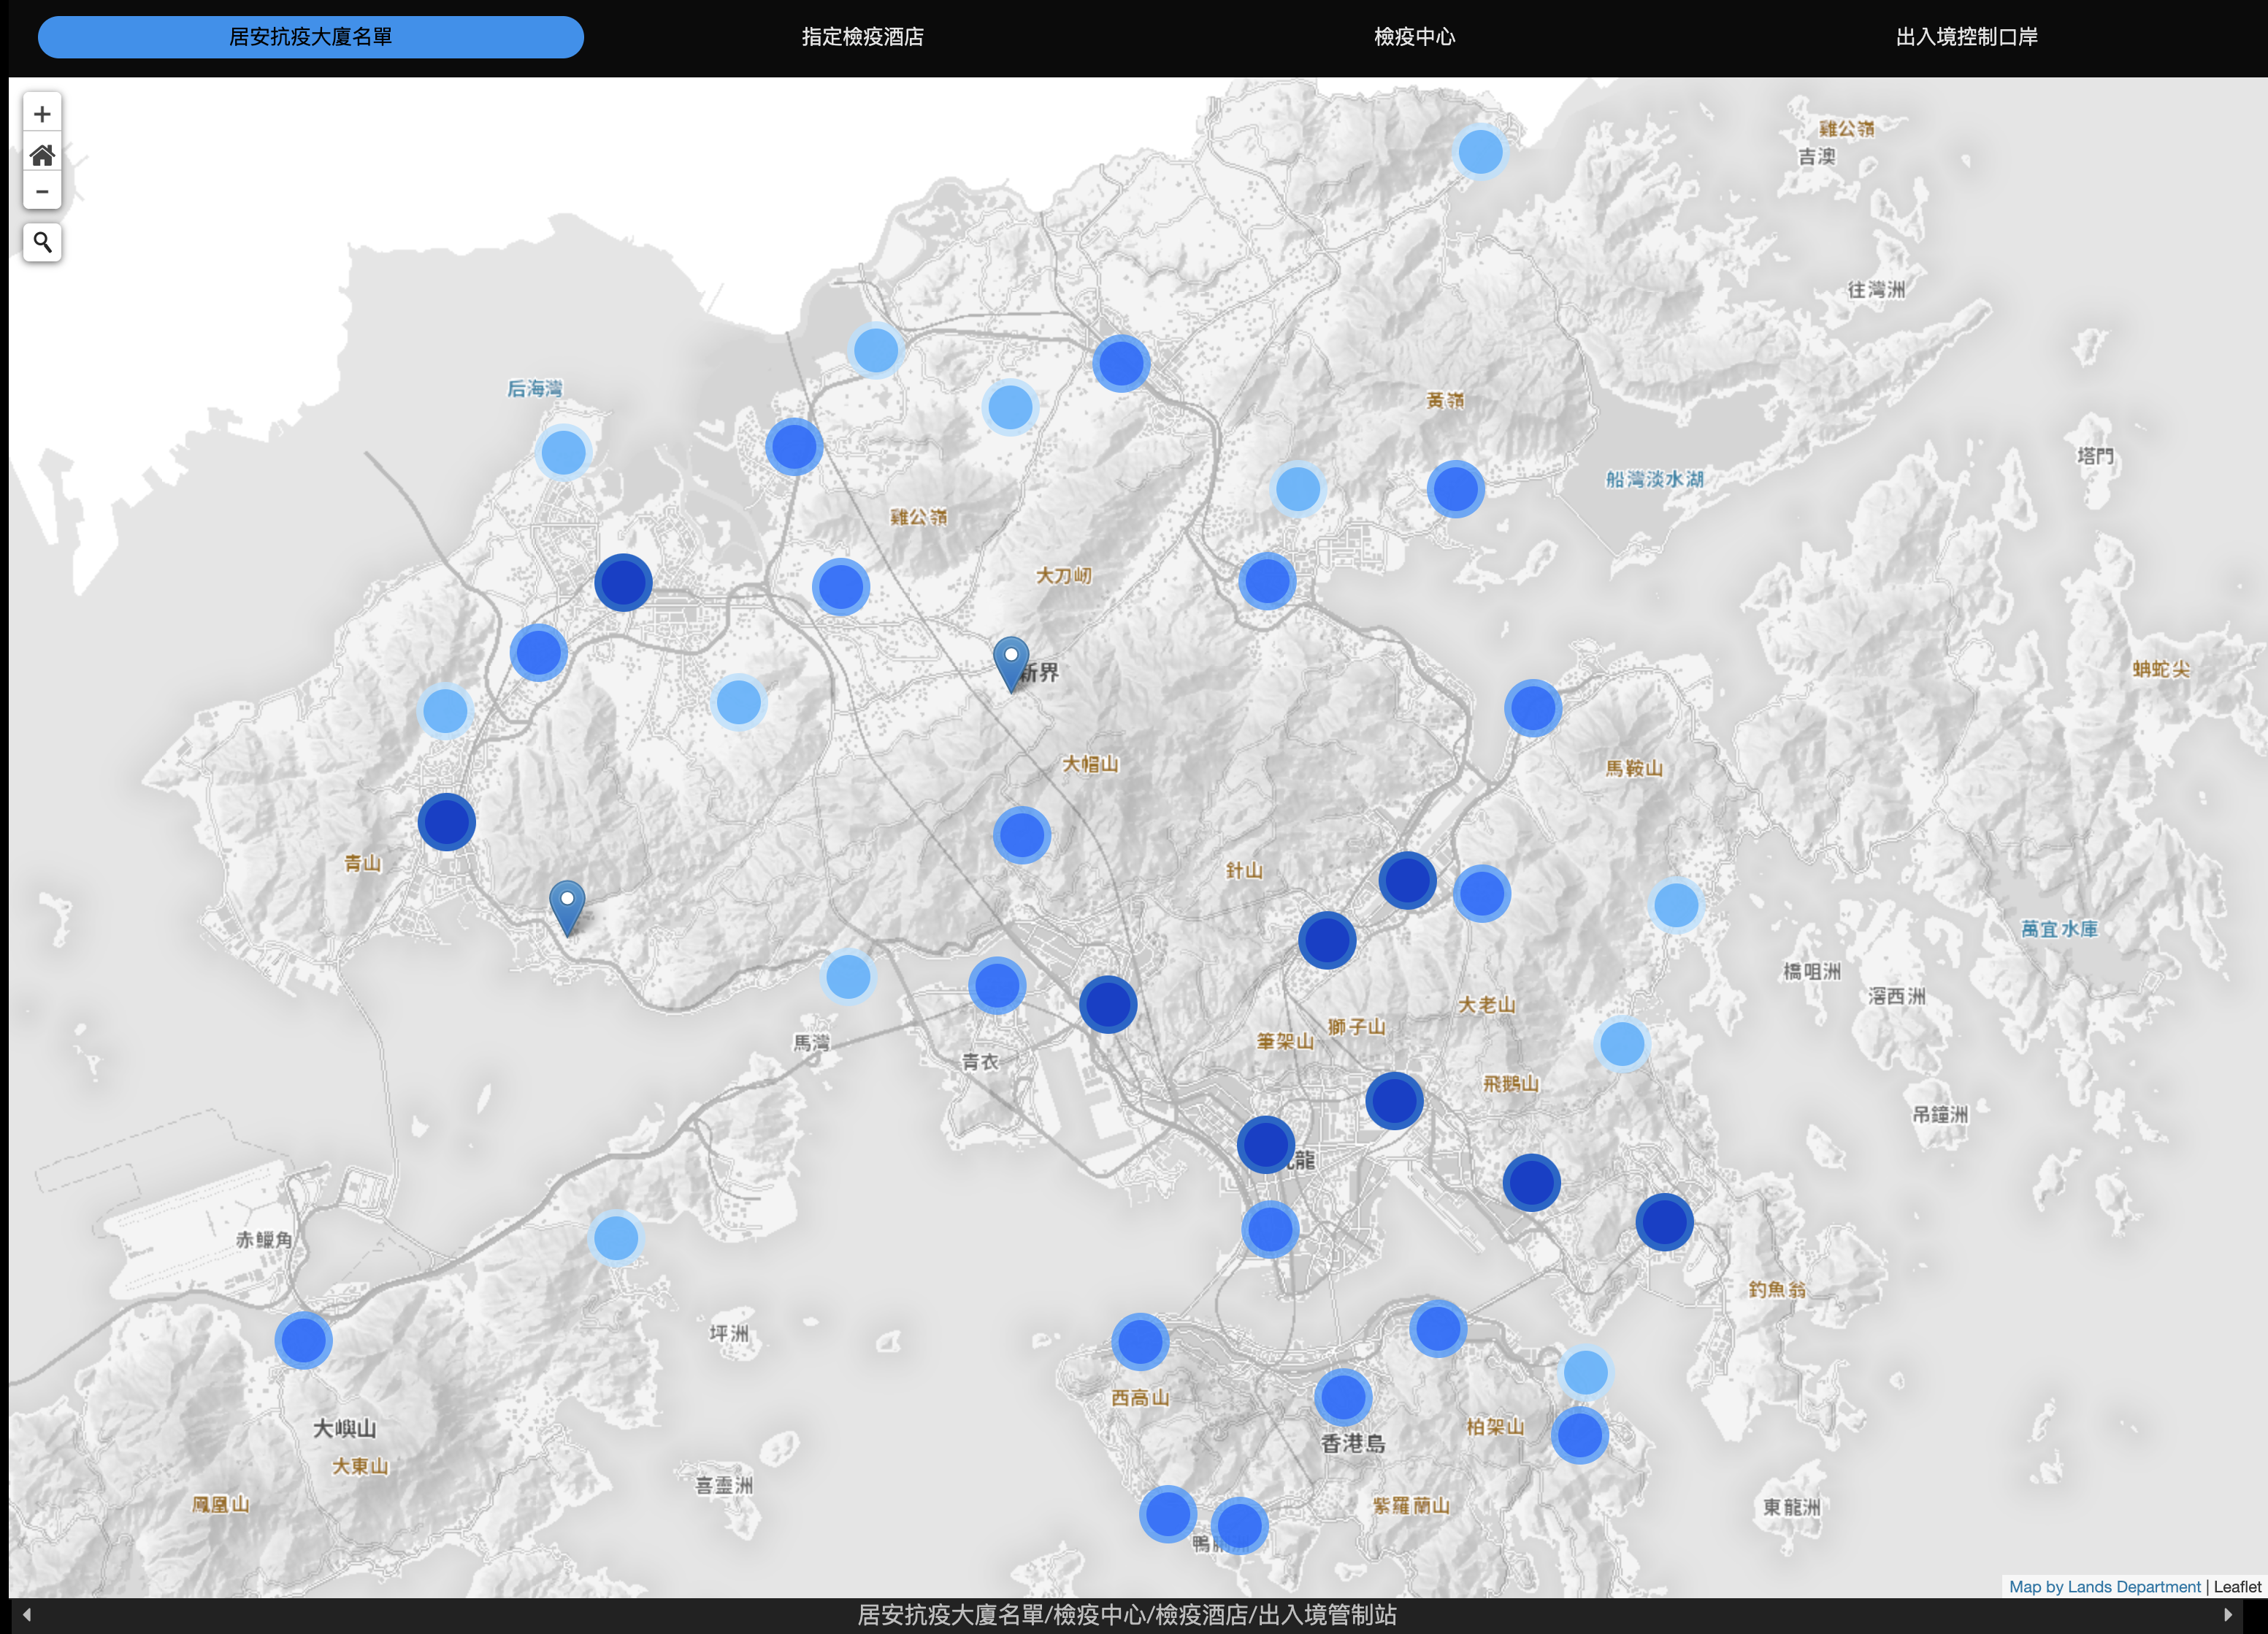This screenshot has width=2268, height=1634.
Task: Select the 居安抗疫大廈名單 tab
Action: (x=311, y=37)
